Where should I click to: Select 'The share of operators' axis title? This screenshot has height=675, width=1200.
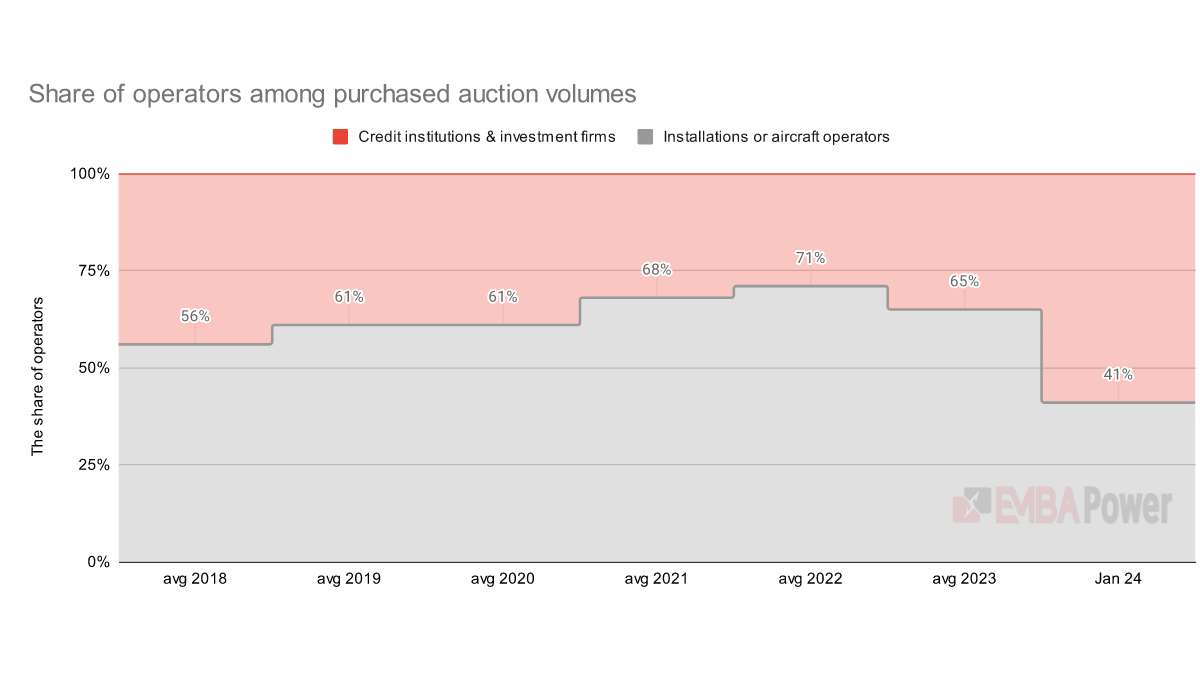tap(38, 376)
